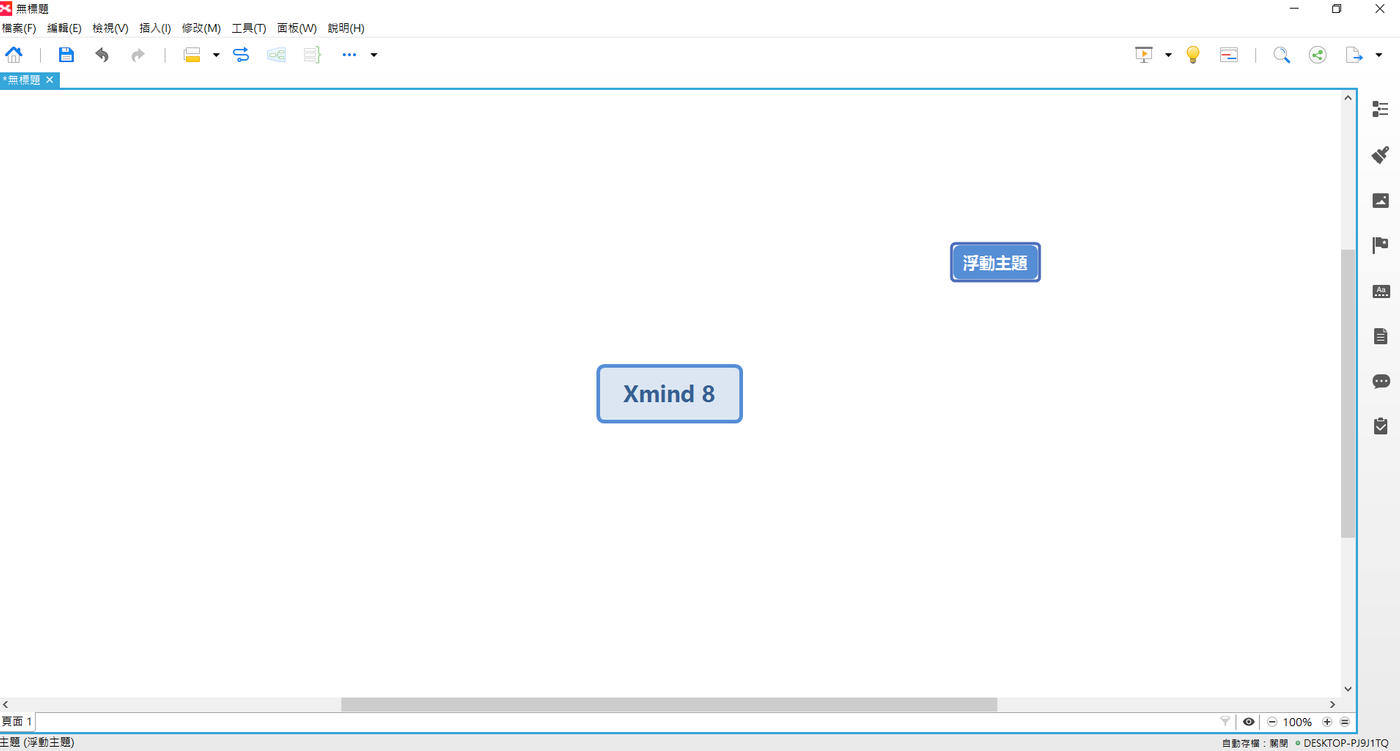
Task: Open the topic insert dropdown arrow
Action: (216, 55)
